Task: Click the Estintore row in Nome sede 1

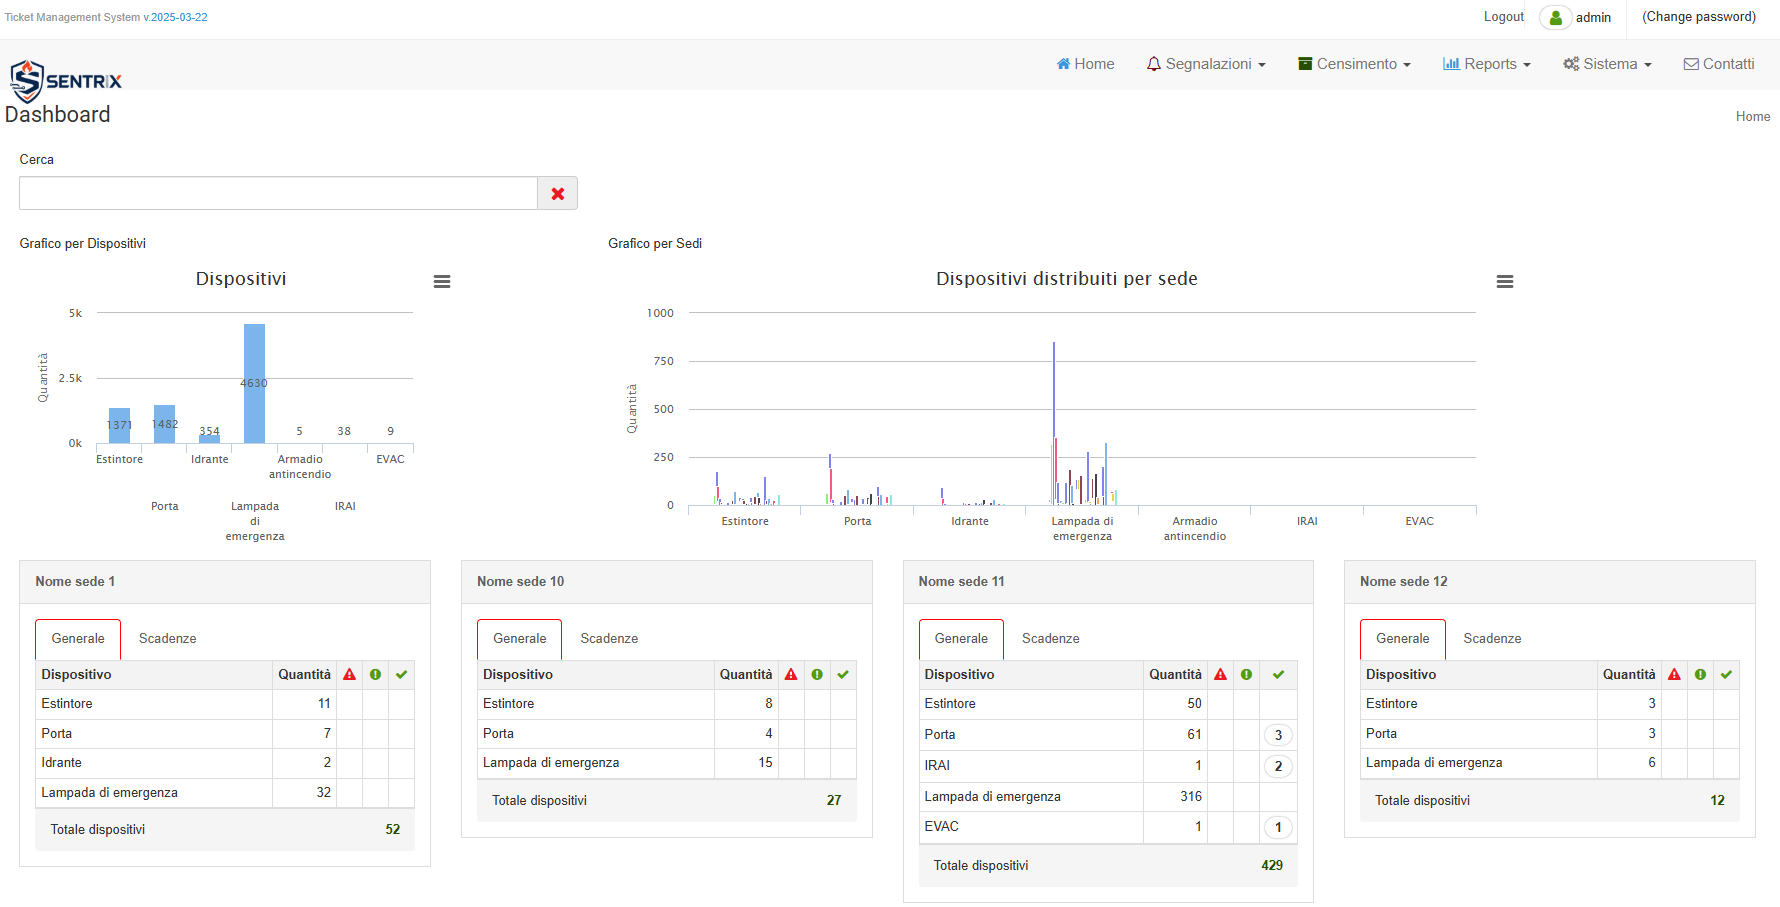Action: (x=225, y=704)
